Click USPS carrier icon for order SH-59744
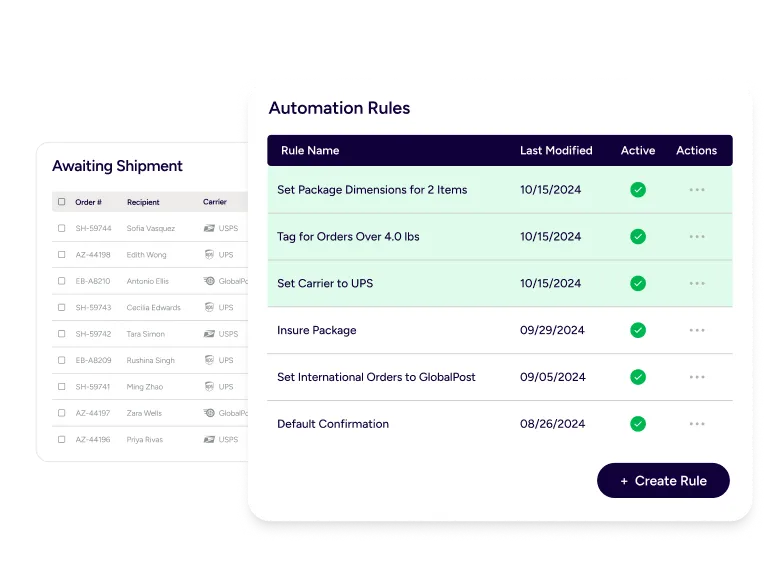This screenshot has width=779, height=584. [x=209, y=229]
